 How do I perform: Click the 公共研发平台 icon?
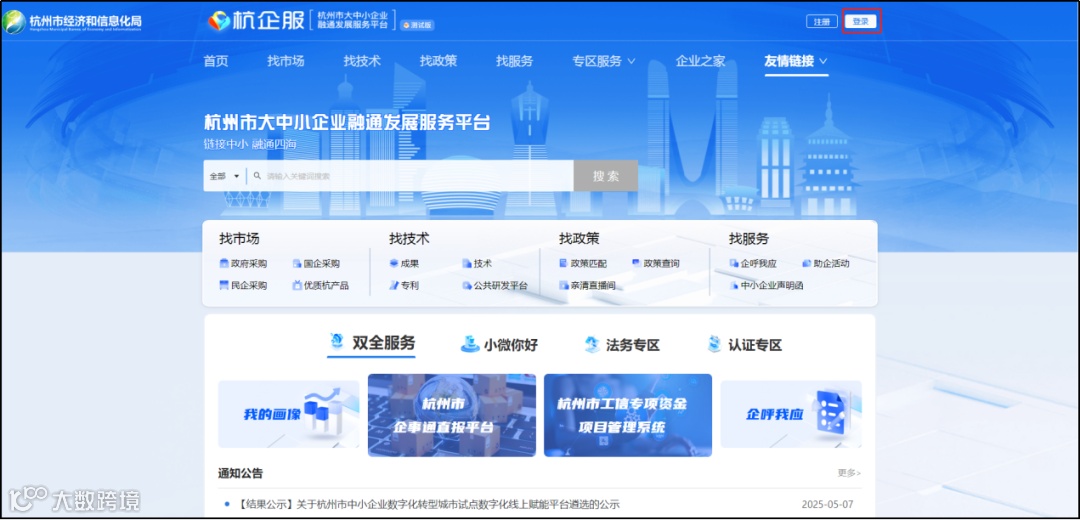(x=467, y=285)
